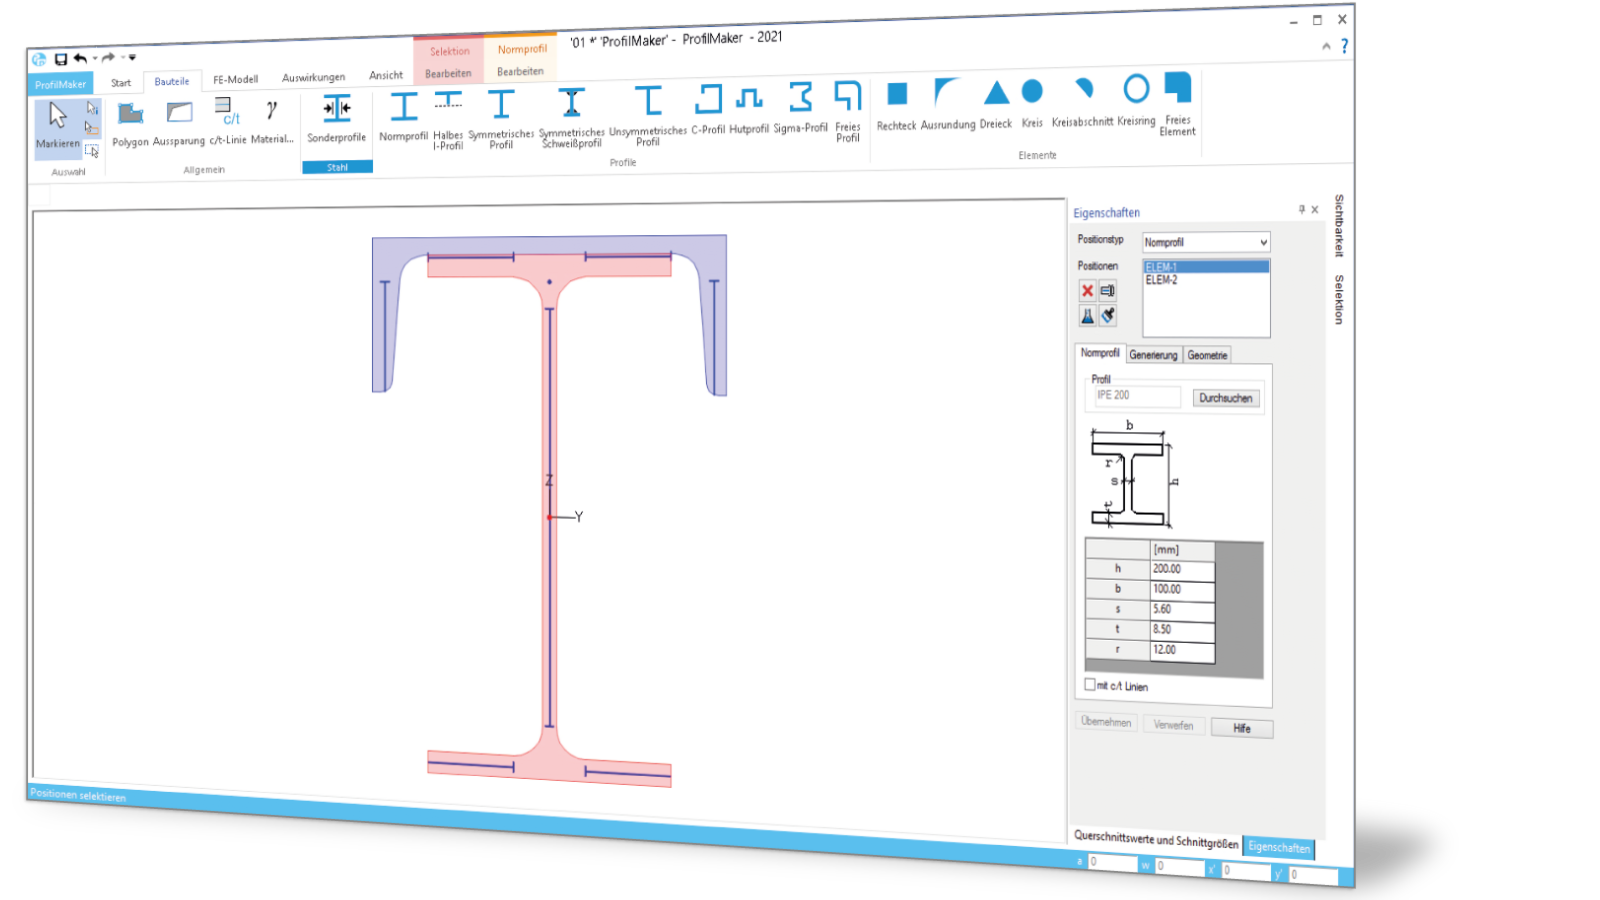Switch to the Geometrie properties tab
This screenshot has height=900, width=1600.
[1207, 355]
